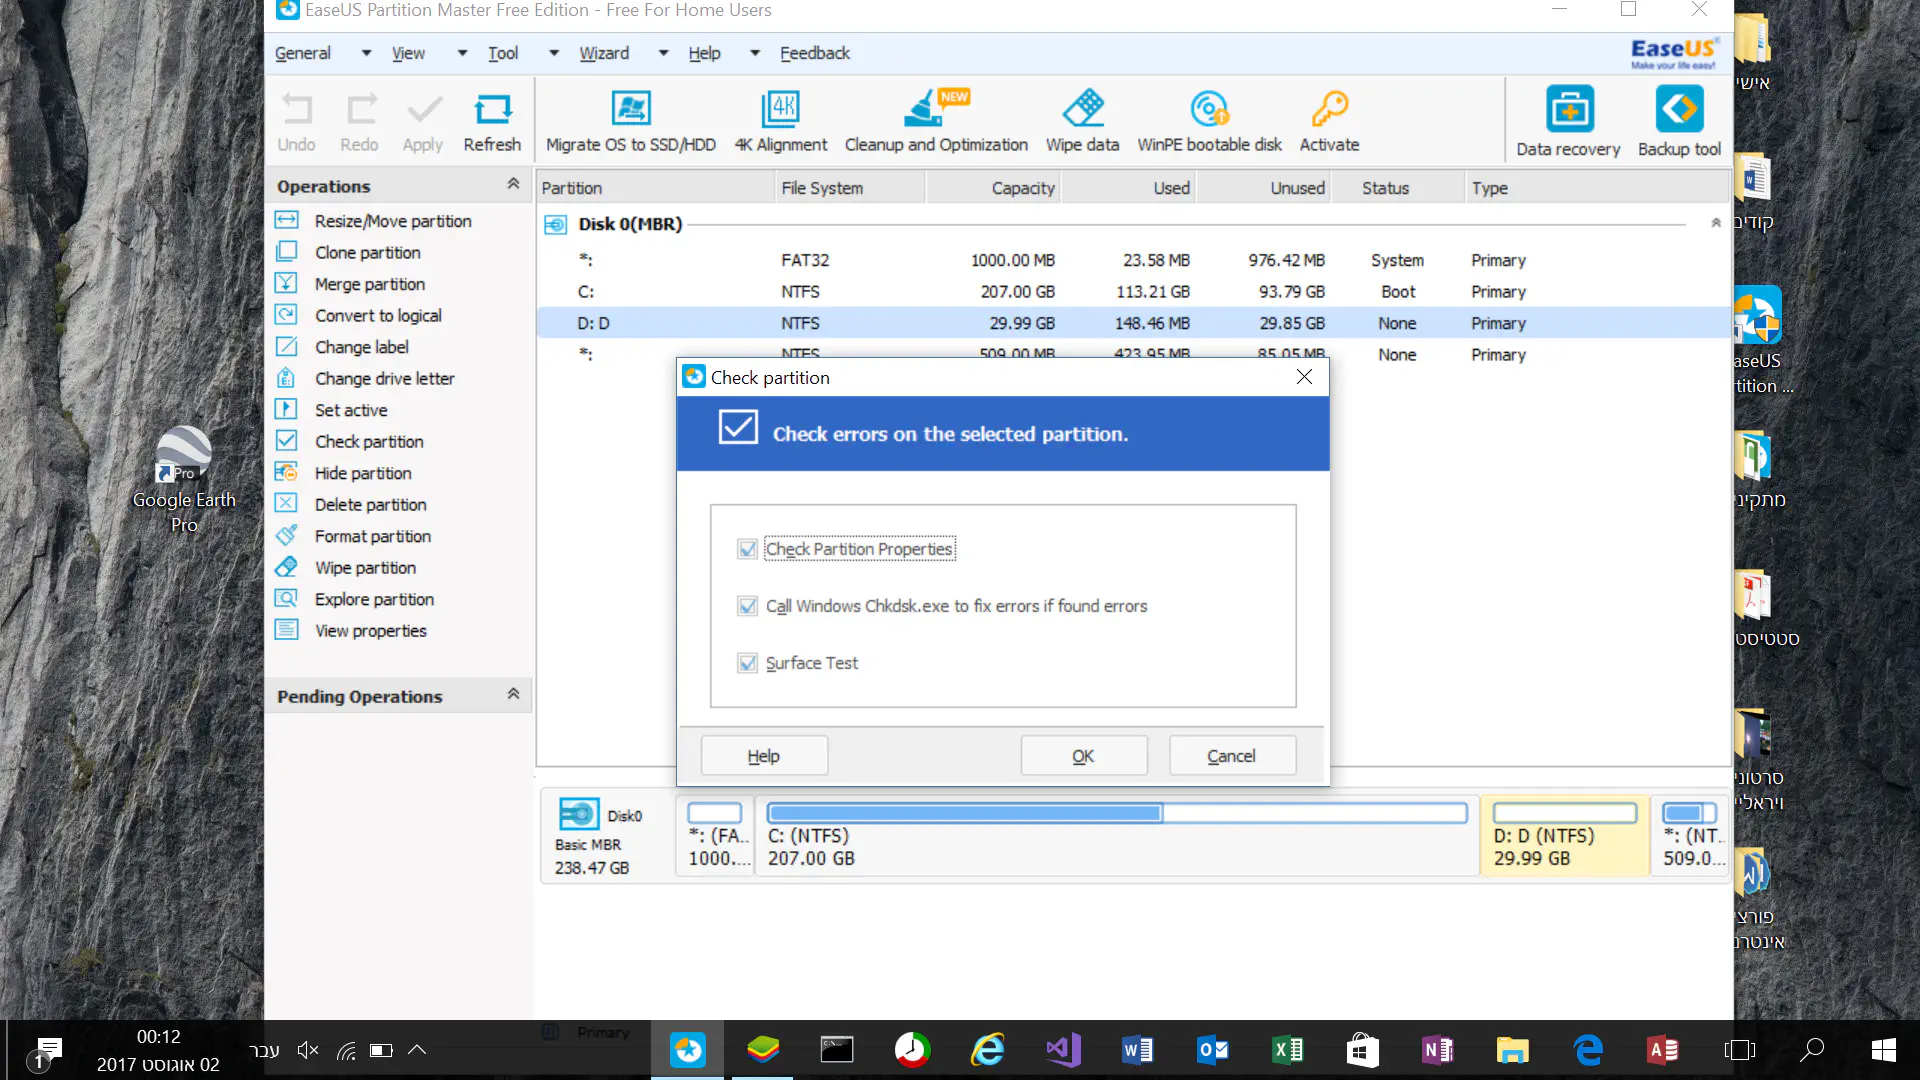Toggle Call Windows Chkdsk.exe checkbox
This screenshot has height=1080, width=1920.
click(747, 606)
